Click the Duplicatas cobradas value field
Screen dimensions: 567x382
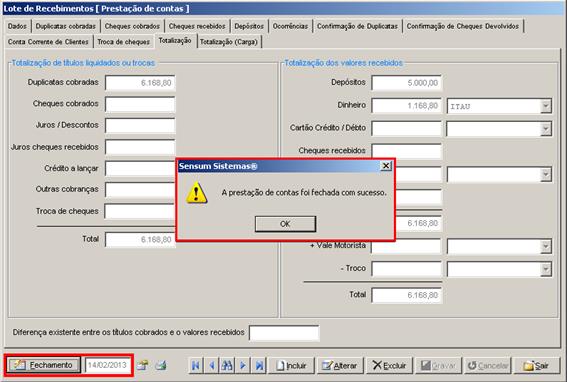pyautogui.click(x=140, y=83)
